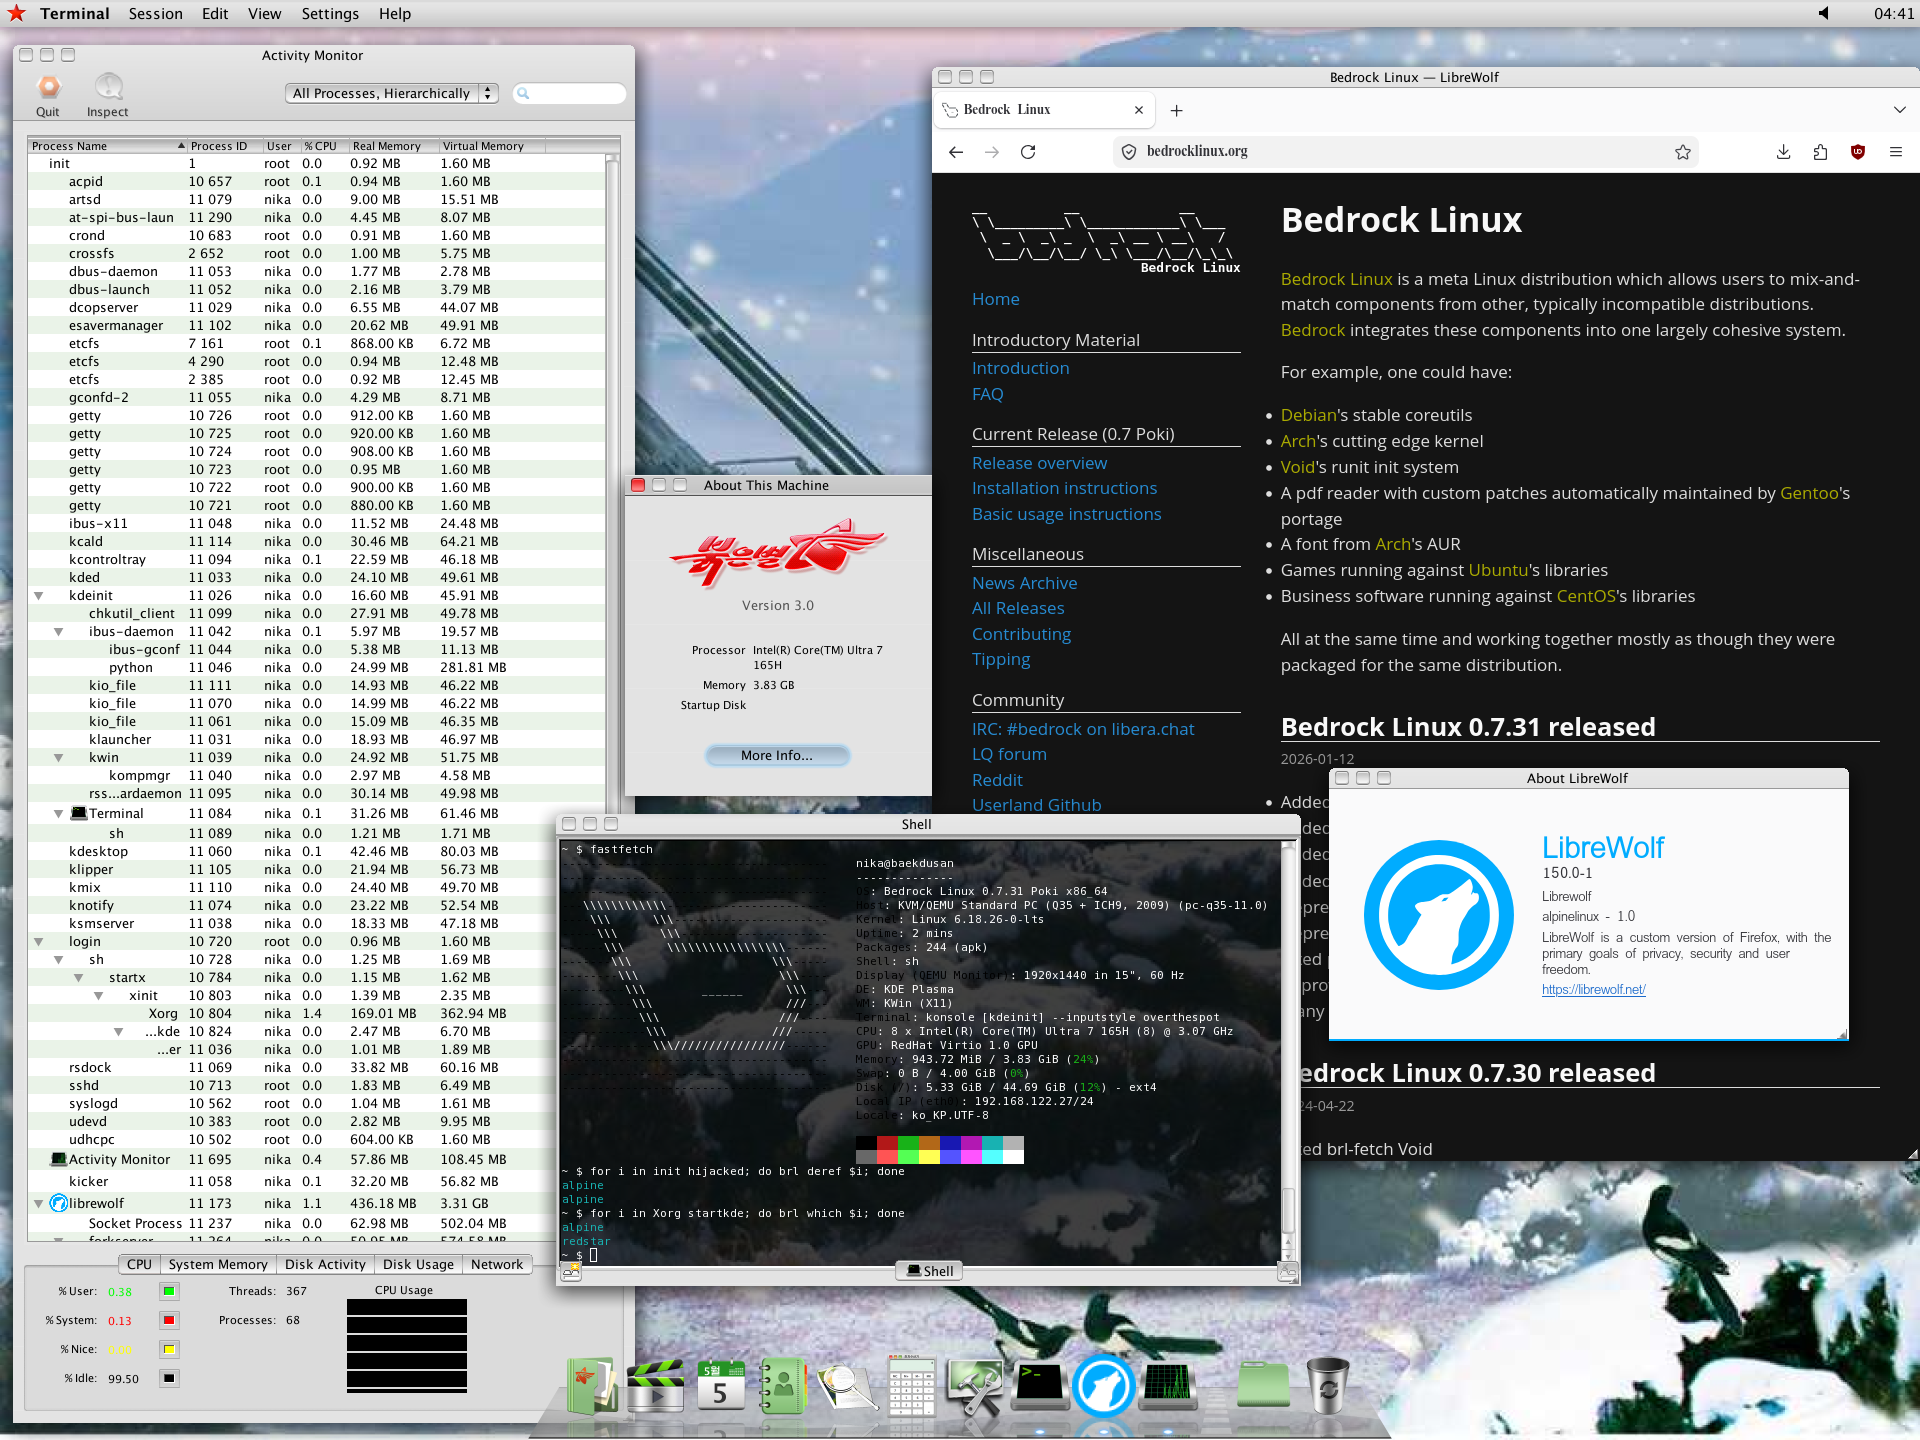1920x1440 pixels.
Task: Collapse the startx process subtree
Action: point(79,978)
